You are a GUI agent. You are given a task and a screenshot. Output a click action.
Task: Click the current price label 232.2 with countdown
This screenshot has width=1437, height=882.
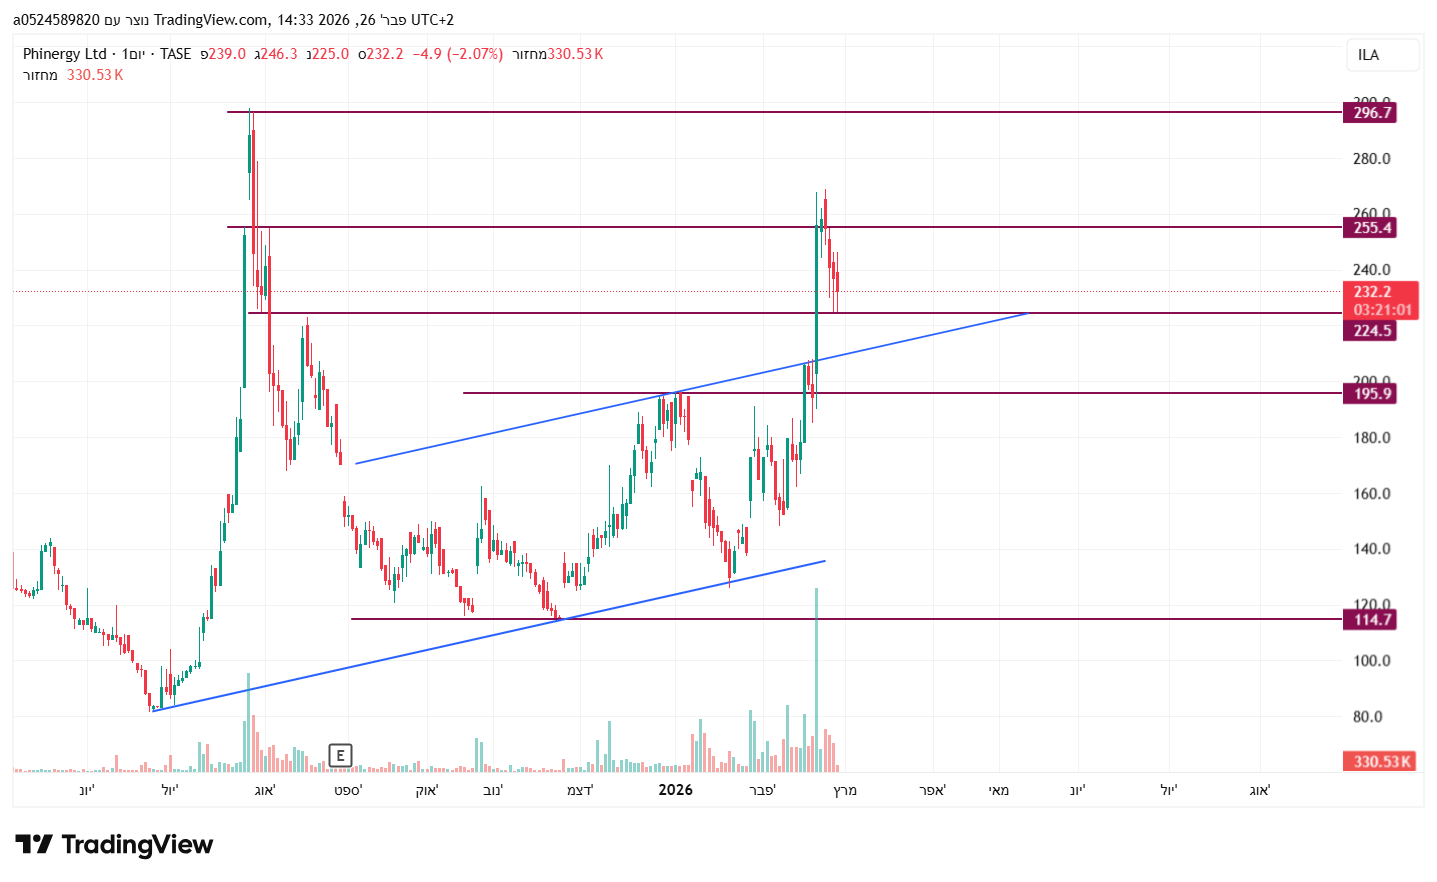pos(1382,300)
